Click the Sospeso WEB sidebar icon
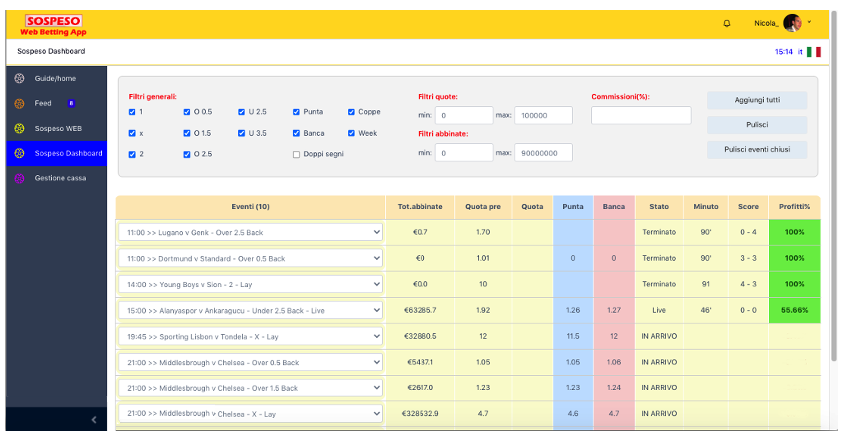Image resolution: width=844 pixels, height=440 pixels. 19,128
